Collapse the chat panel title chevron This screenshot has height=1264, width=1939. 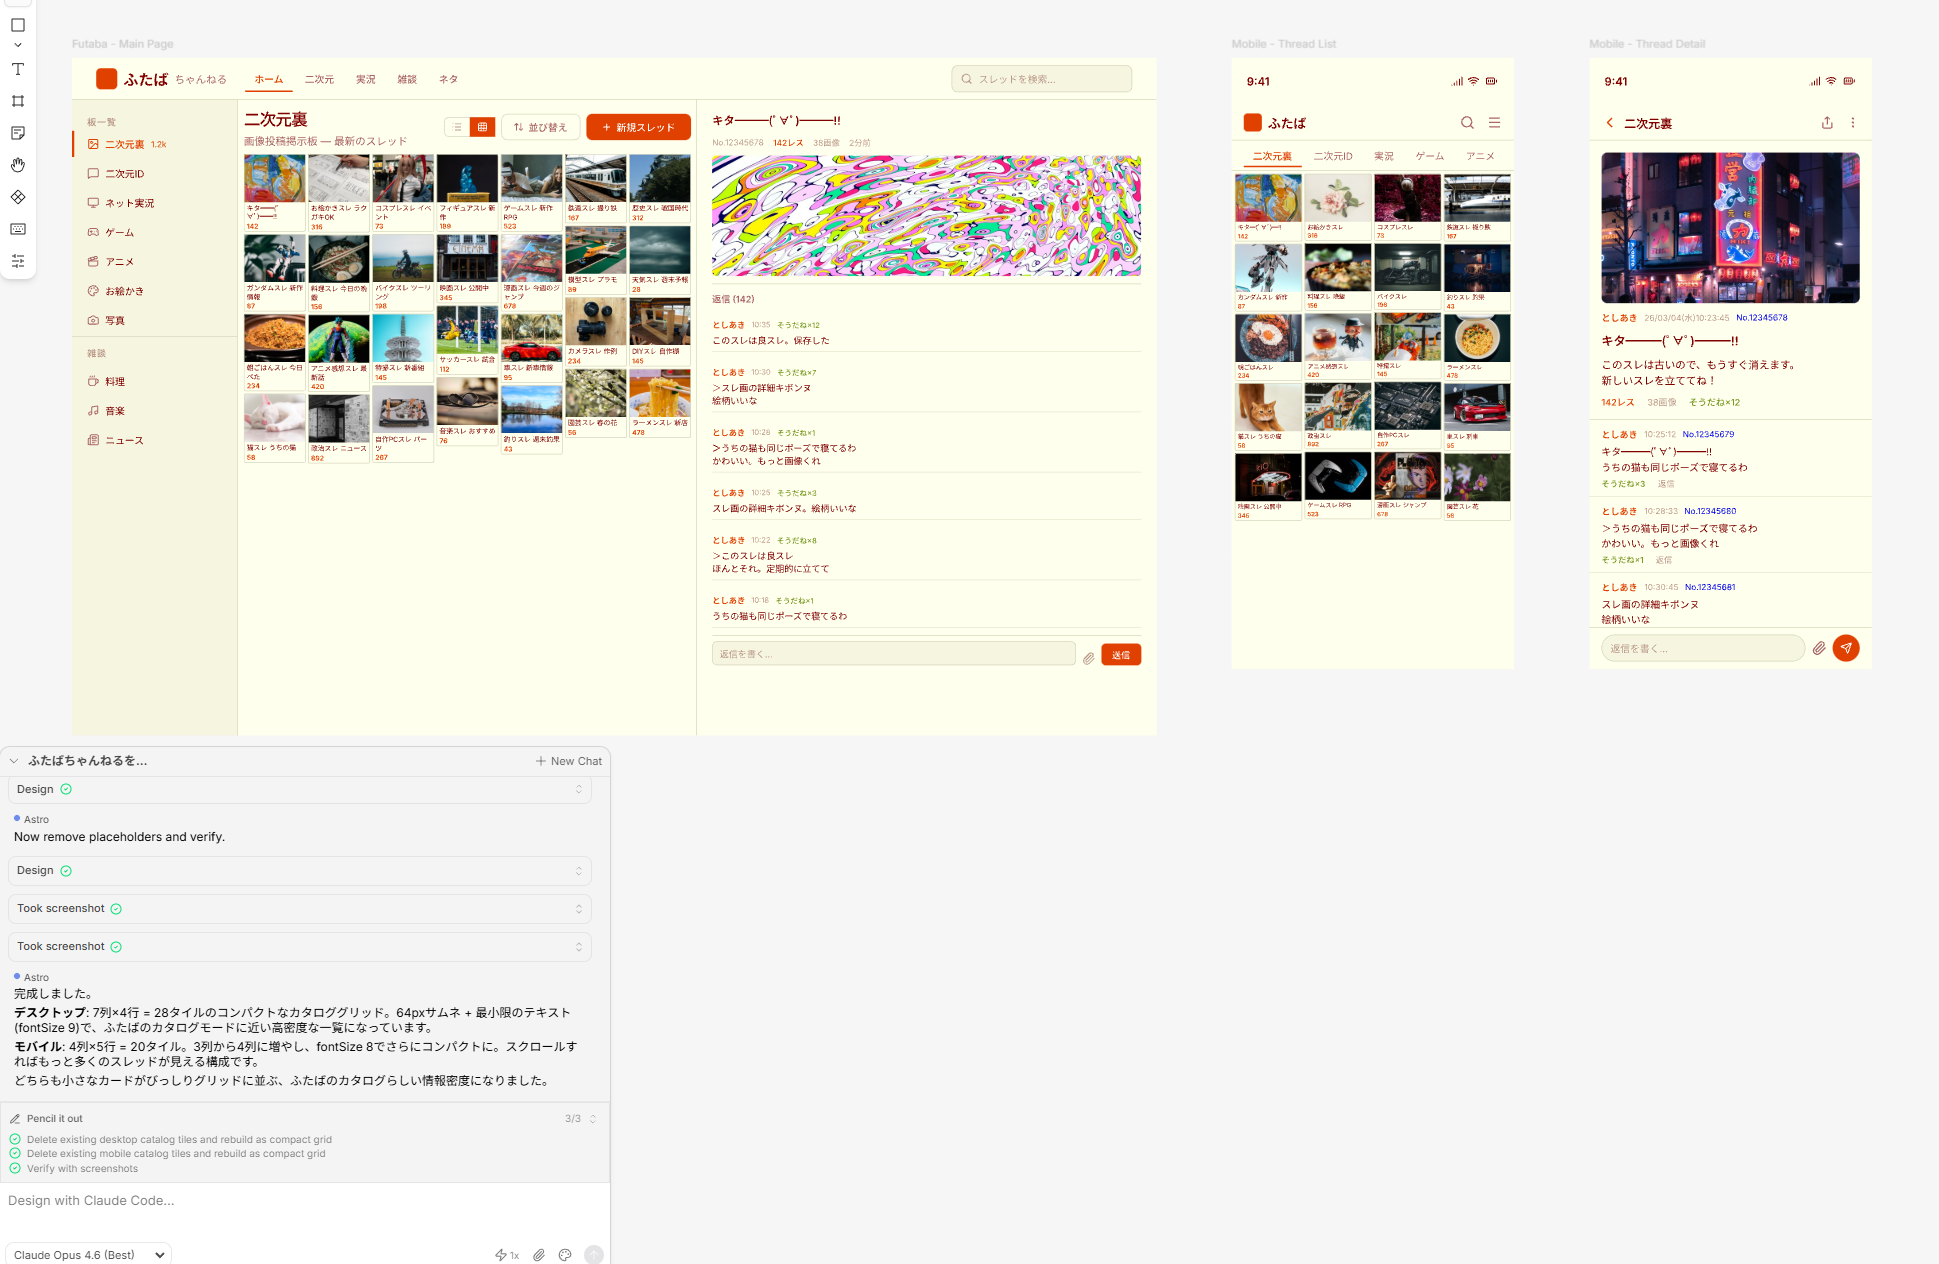click(14, 761)
